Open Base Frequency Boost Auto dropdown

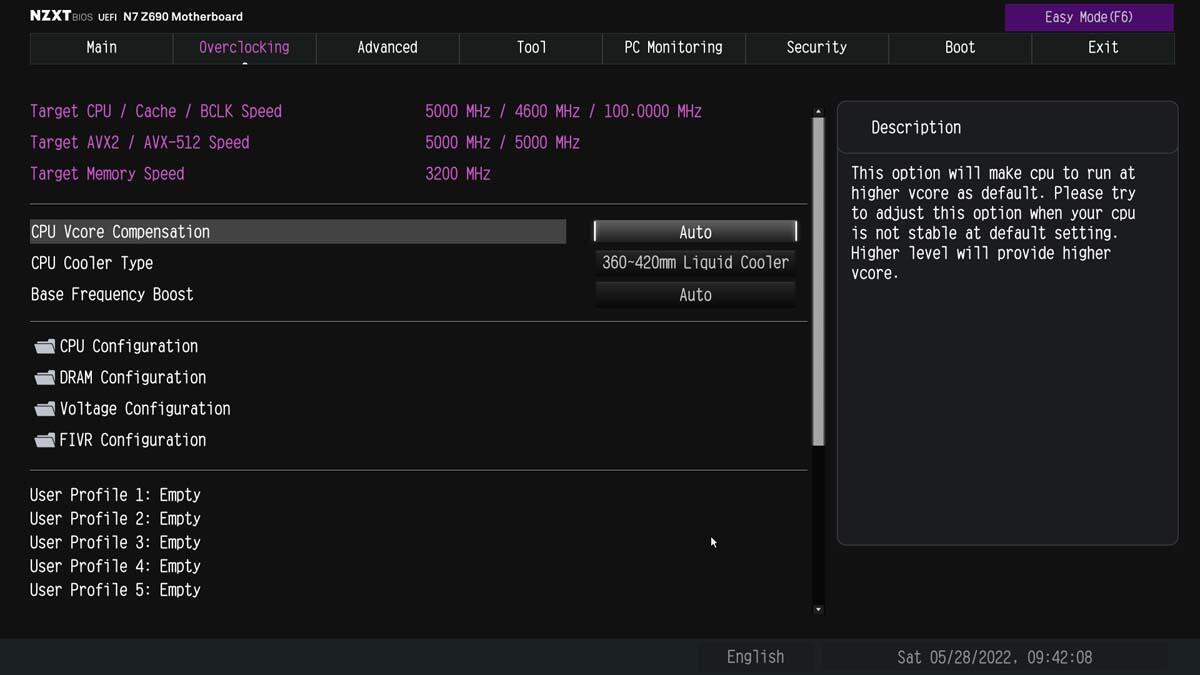(695, 295)
